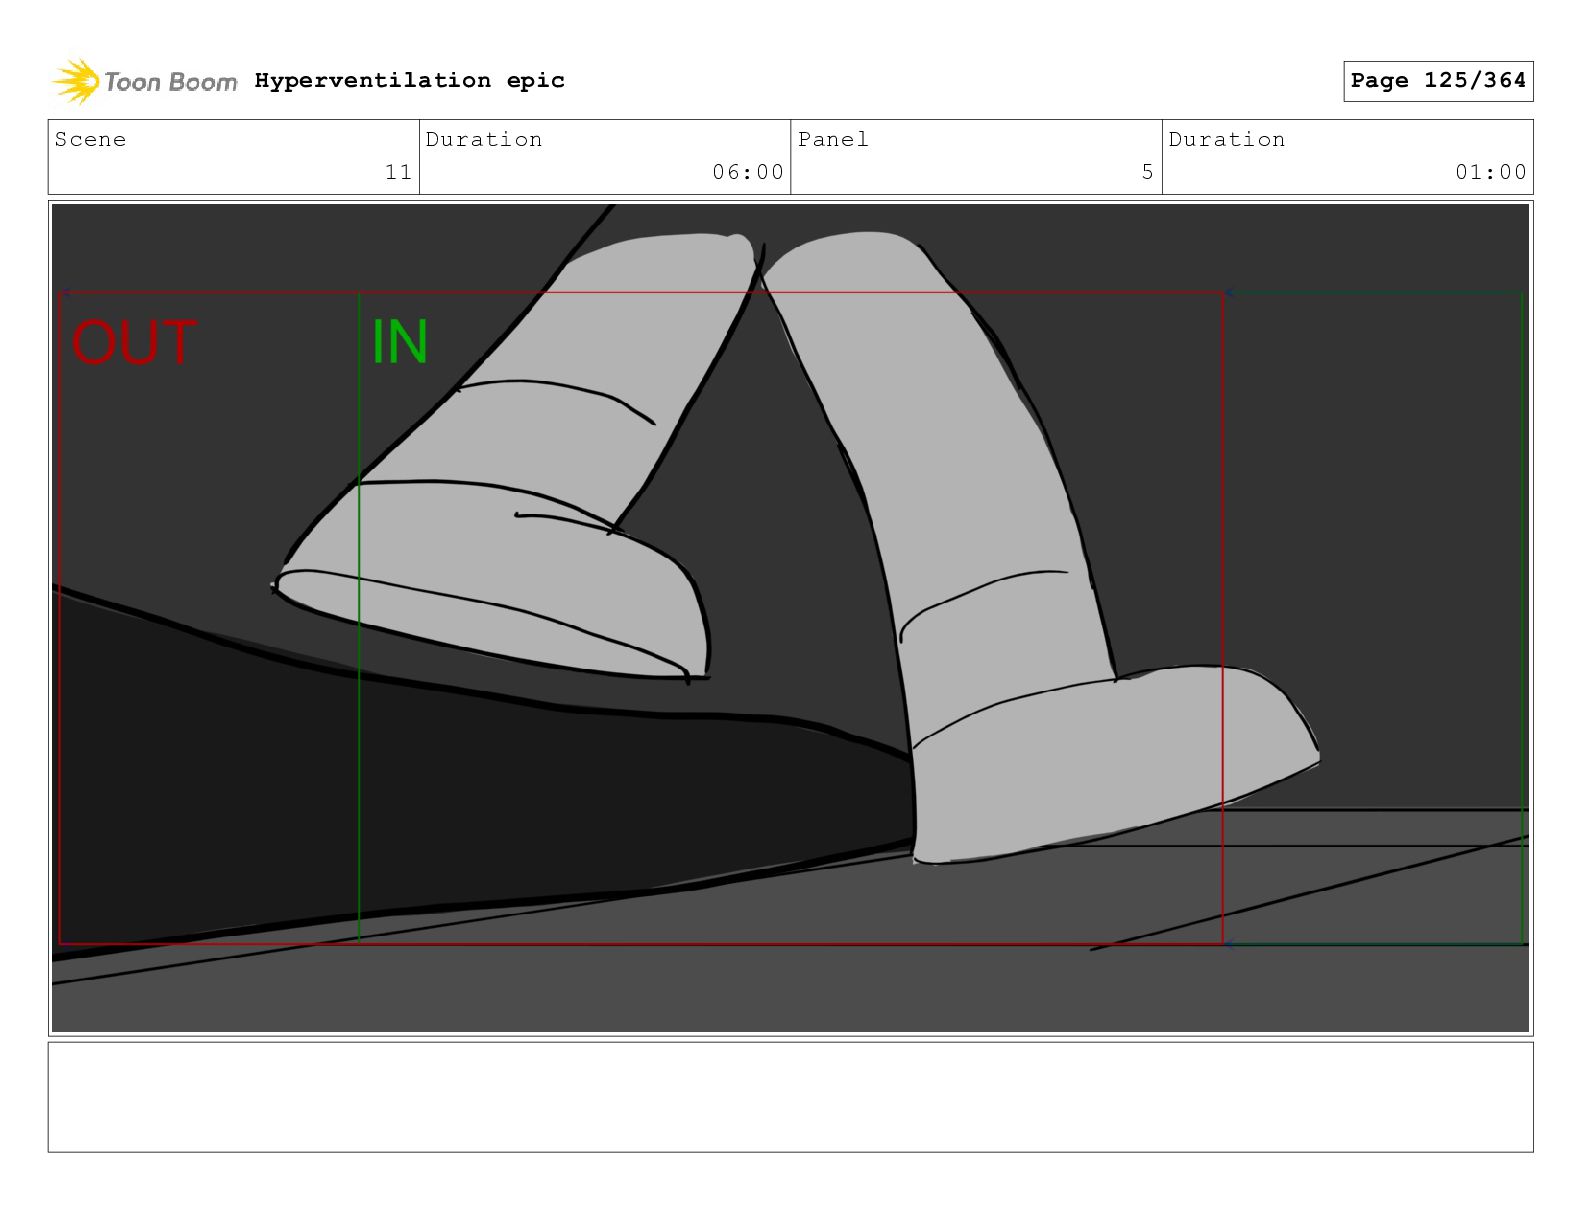Select the Panel header label
1584x1224 pixels.
(x=833, y=140)
